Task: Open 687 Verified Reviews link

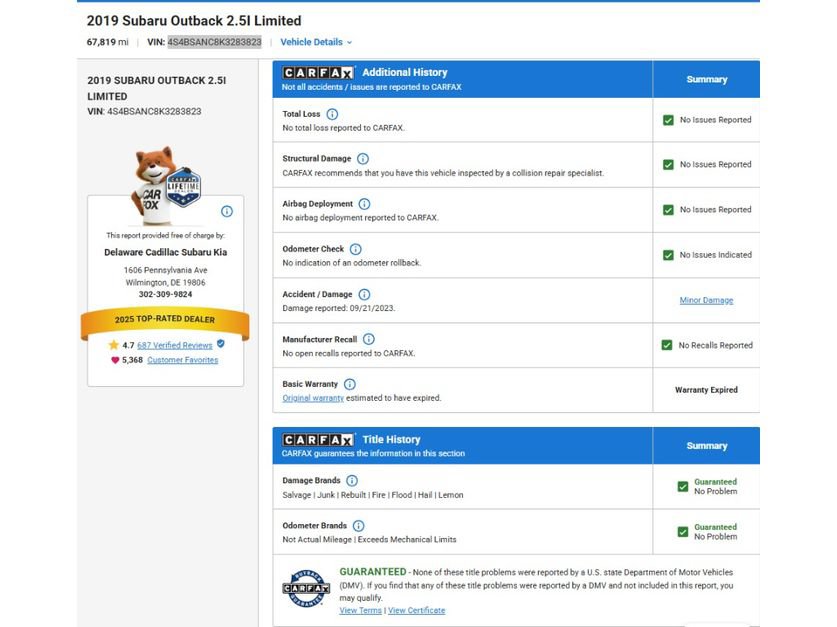Action: tap(175, 345)
